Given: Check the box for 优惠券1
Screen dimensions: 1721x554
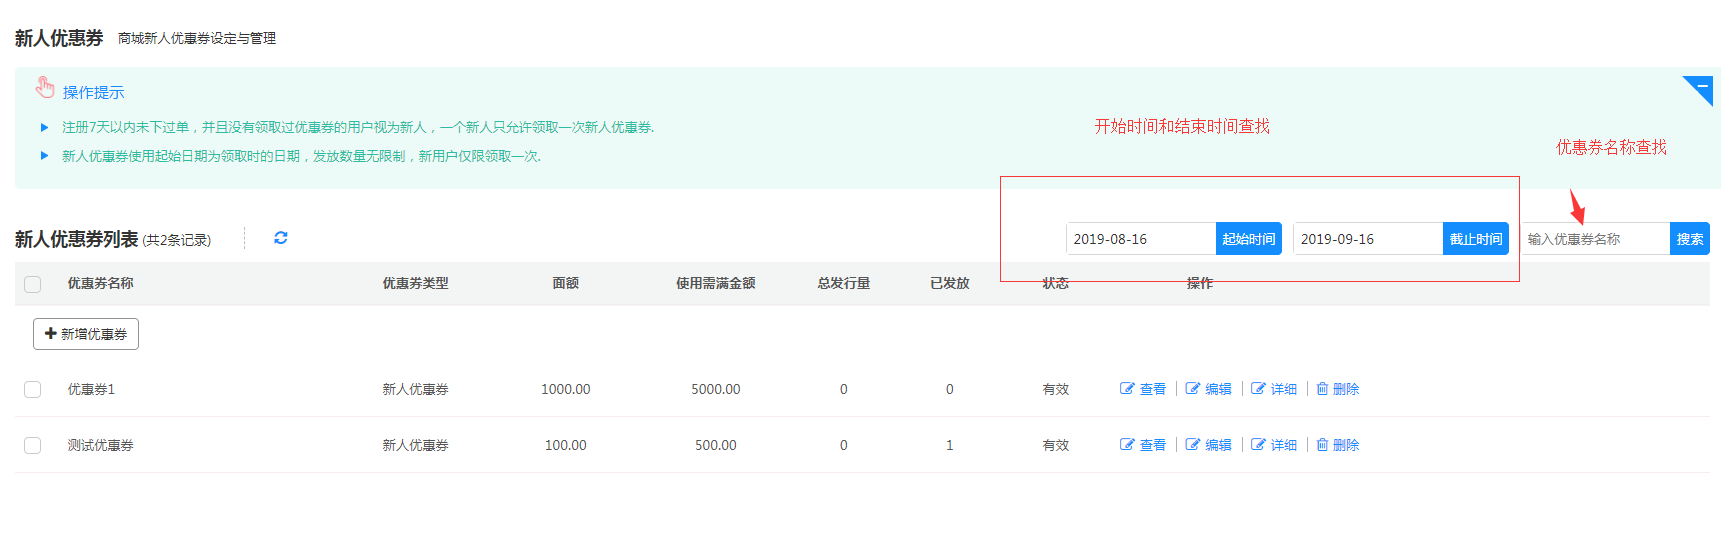Looking at the screenshot, I should click(33, 390).
